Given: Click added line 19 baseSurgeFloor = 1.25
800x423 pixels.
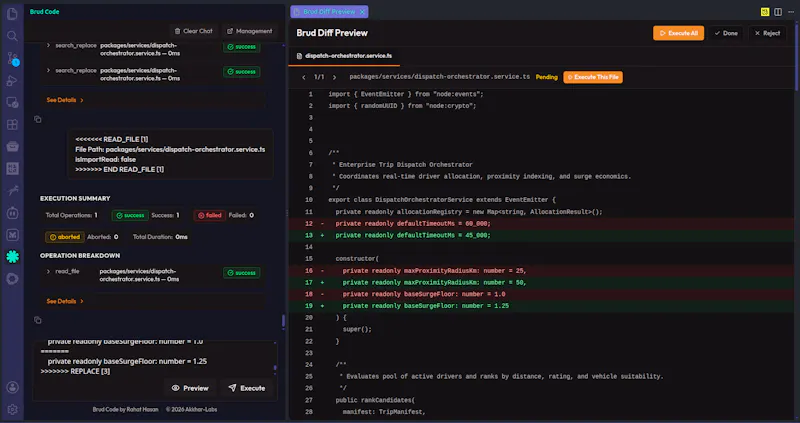Looking at the screenshot, I should (541, 306).
